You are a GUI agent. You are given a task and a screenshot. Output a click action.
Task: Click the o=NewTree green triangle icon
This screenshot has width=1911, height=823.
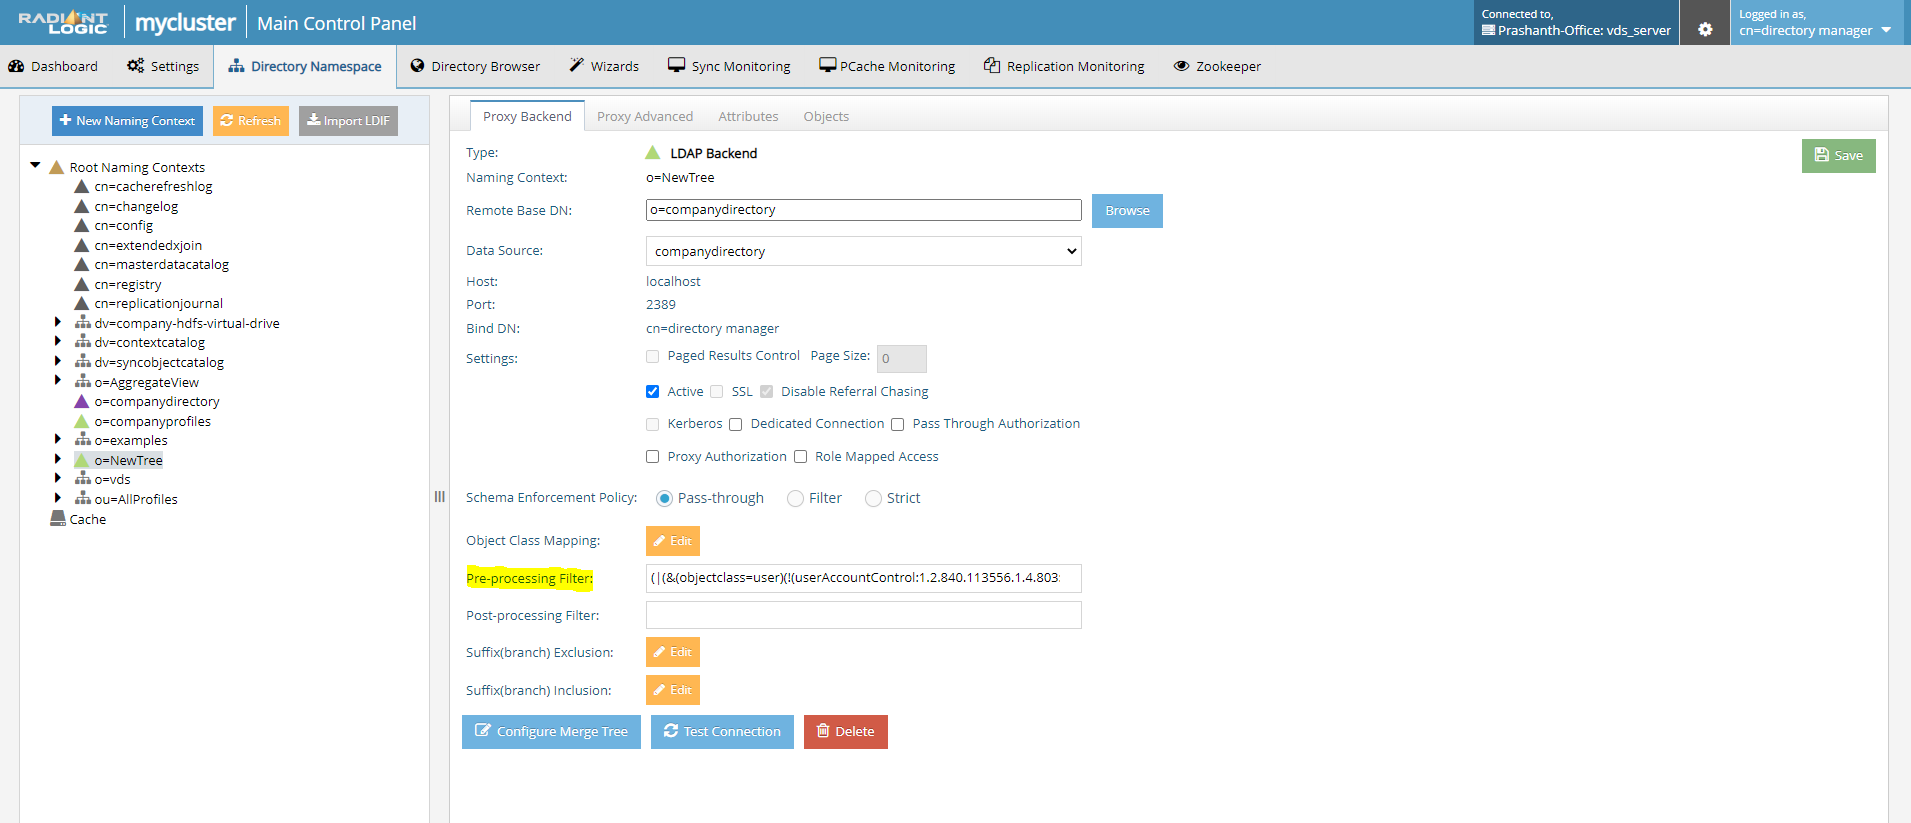[82, 460]
